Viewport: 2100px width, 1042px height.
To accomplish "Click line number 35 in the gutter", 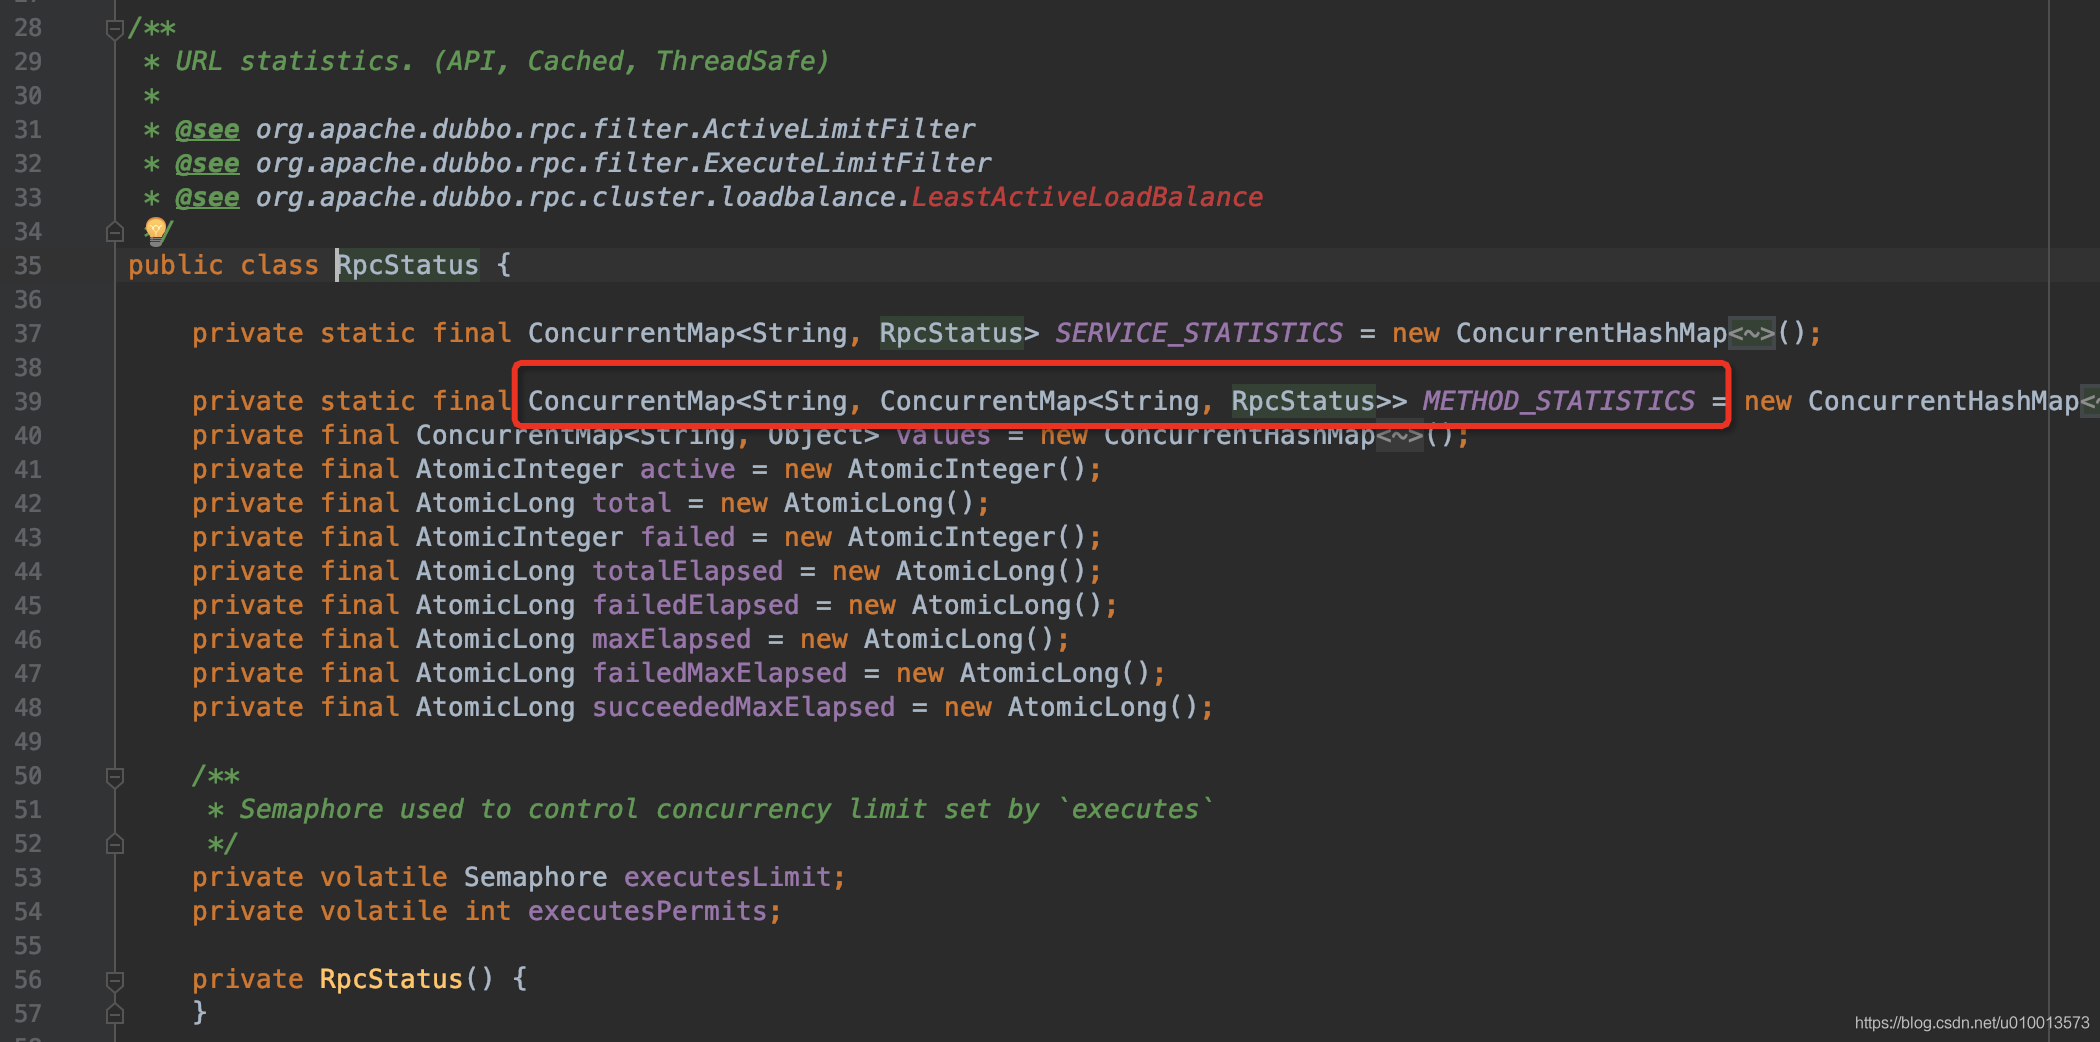I will [x=28, y=266].
